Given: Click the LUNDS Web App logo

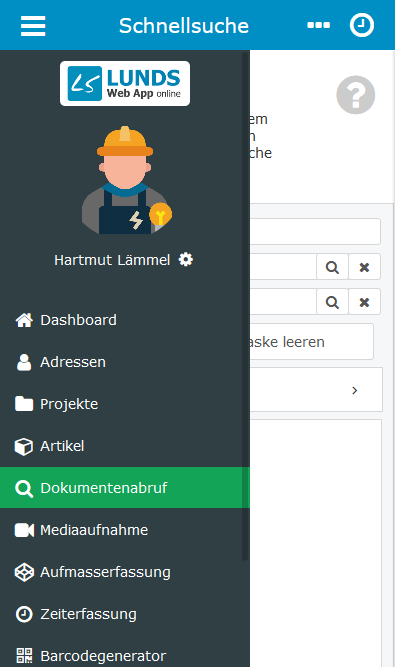Looking at the screenshot, I should click(125, 83).
